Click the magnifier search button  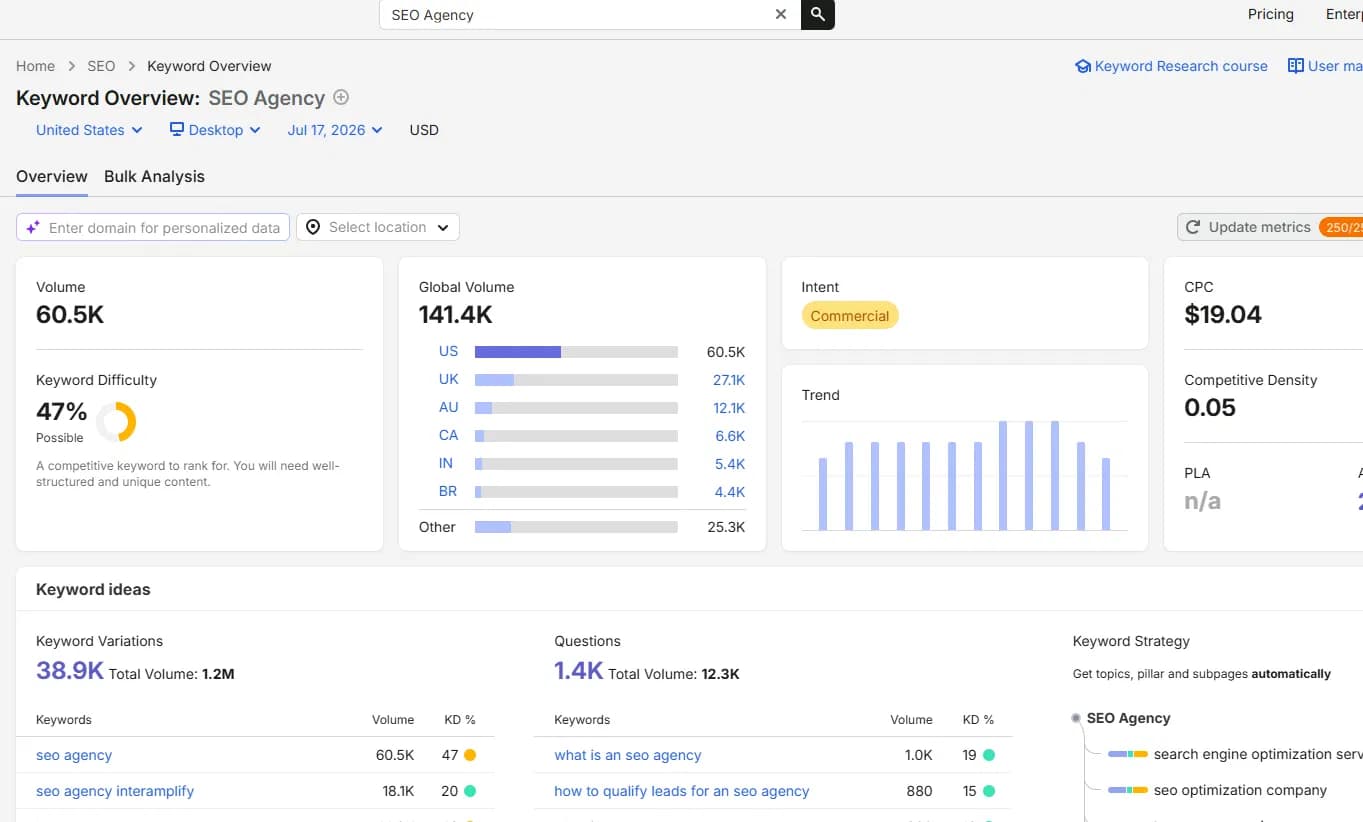(x=818, y=14)
